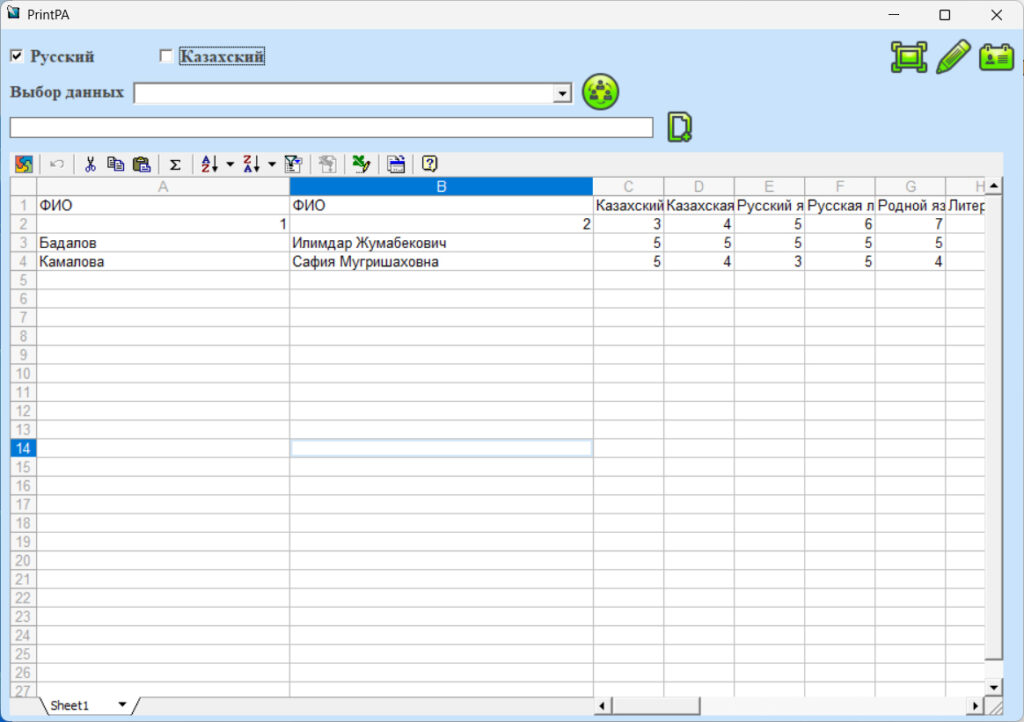Click the green round people icon

(600, 92)
